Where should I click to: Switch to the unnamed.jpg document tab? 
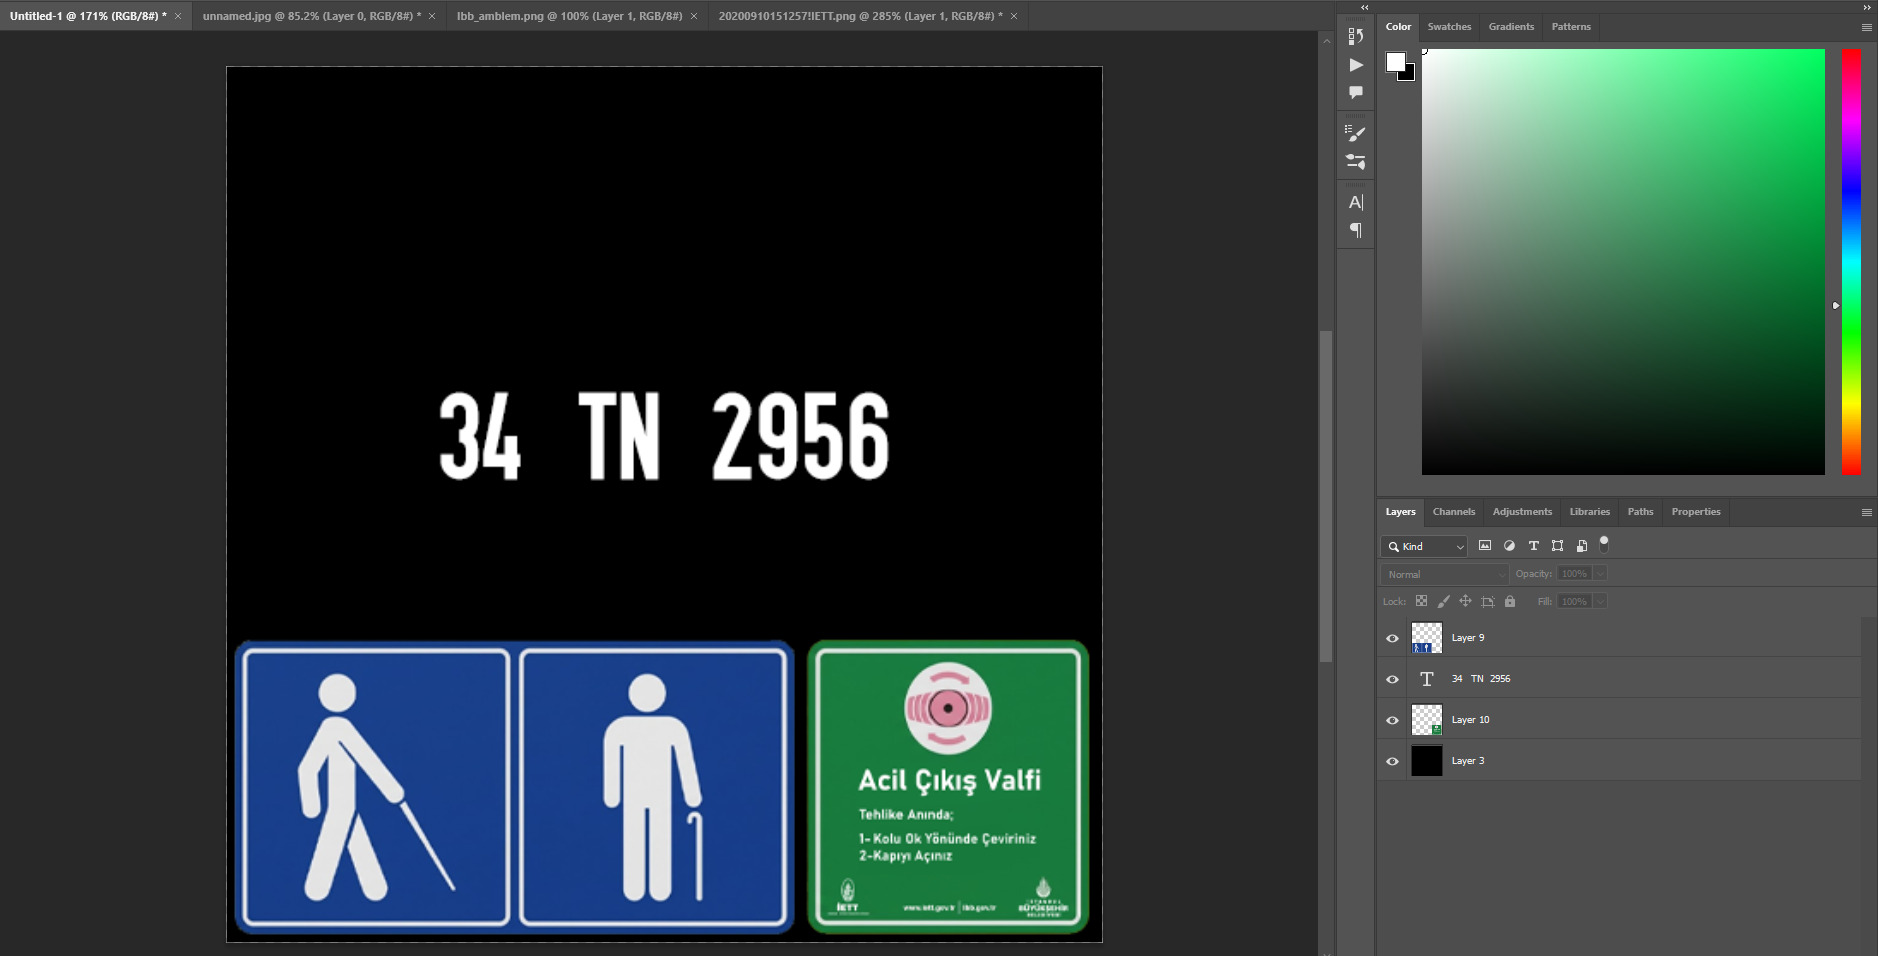(310, 16)
